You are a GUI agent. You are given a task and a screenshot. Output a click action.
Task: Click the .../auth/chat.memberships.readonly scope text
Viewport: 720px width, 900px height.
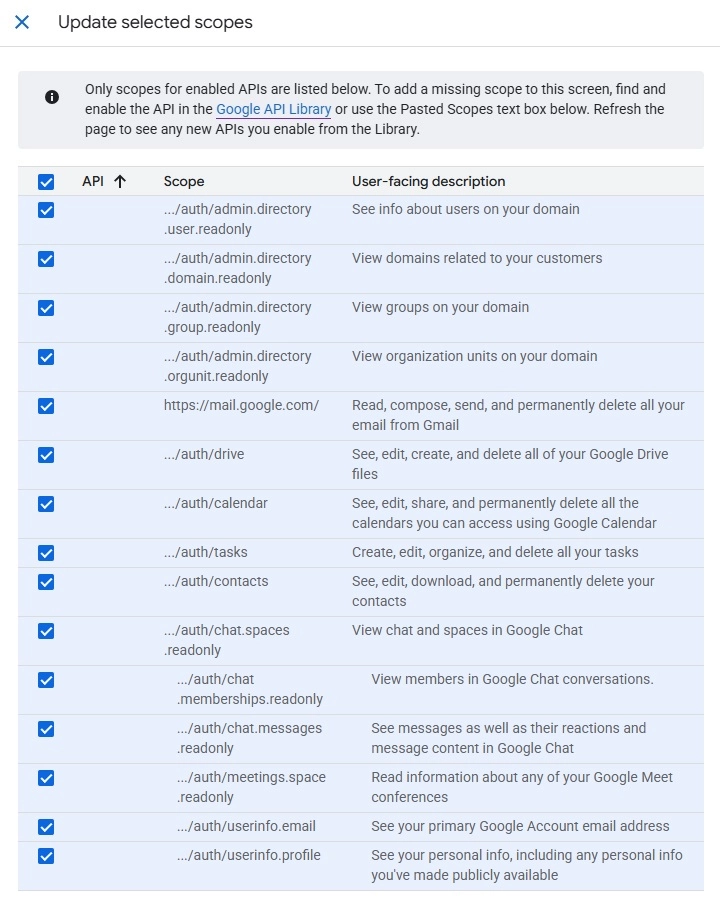click(250, 689)
